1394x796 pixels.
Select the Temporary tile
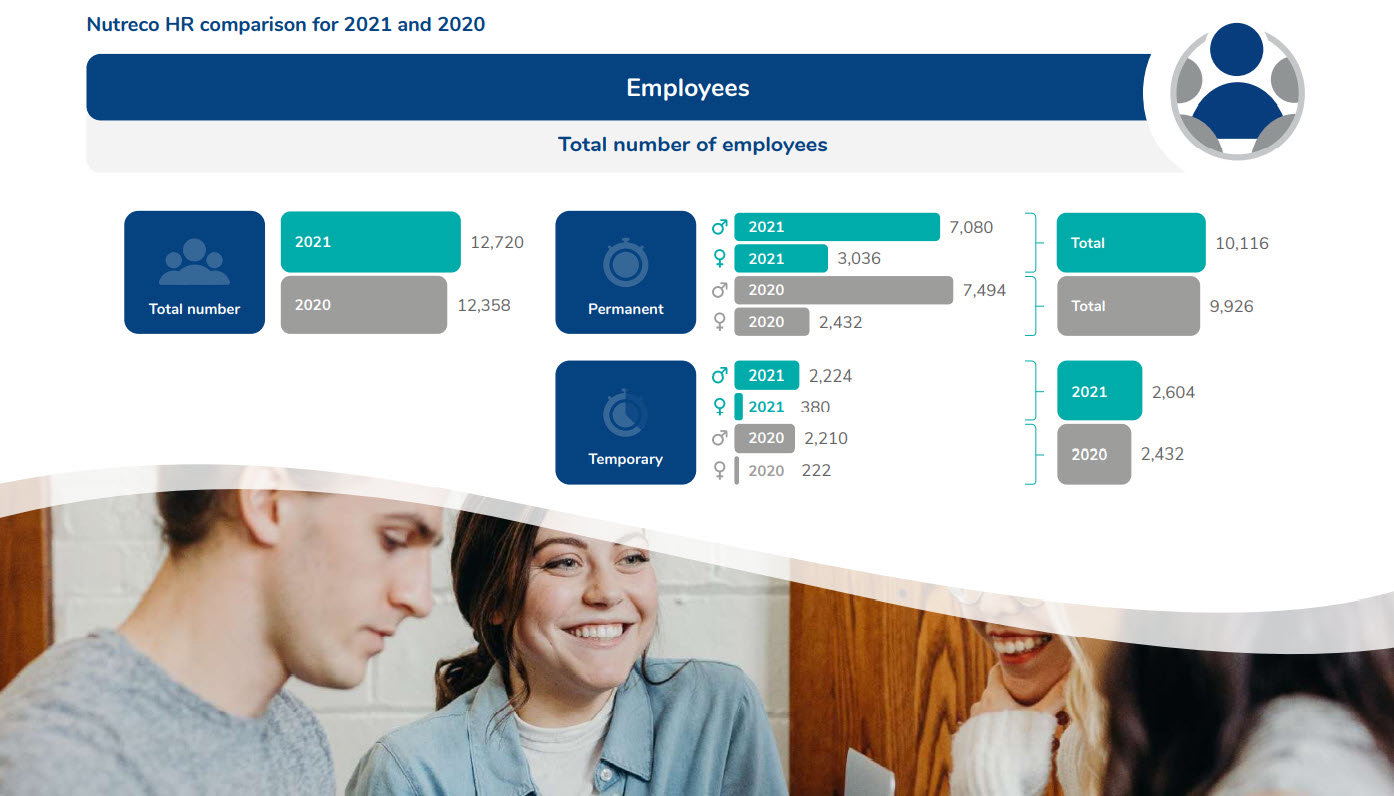625,422
